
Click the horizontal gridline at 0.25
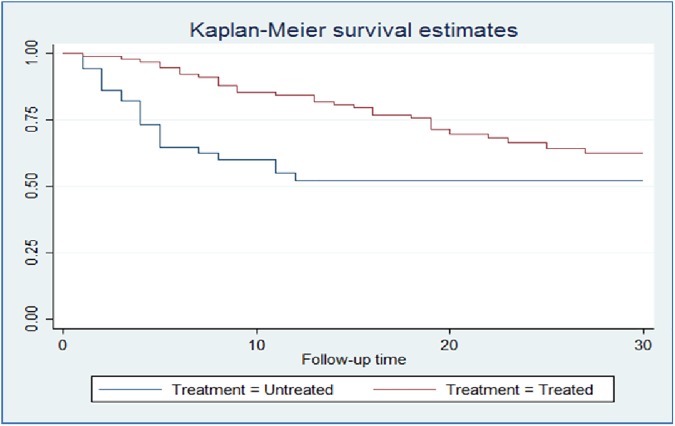click(350, 254)
